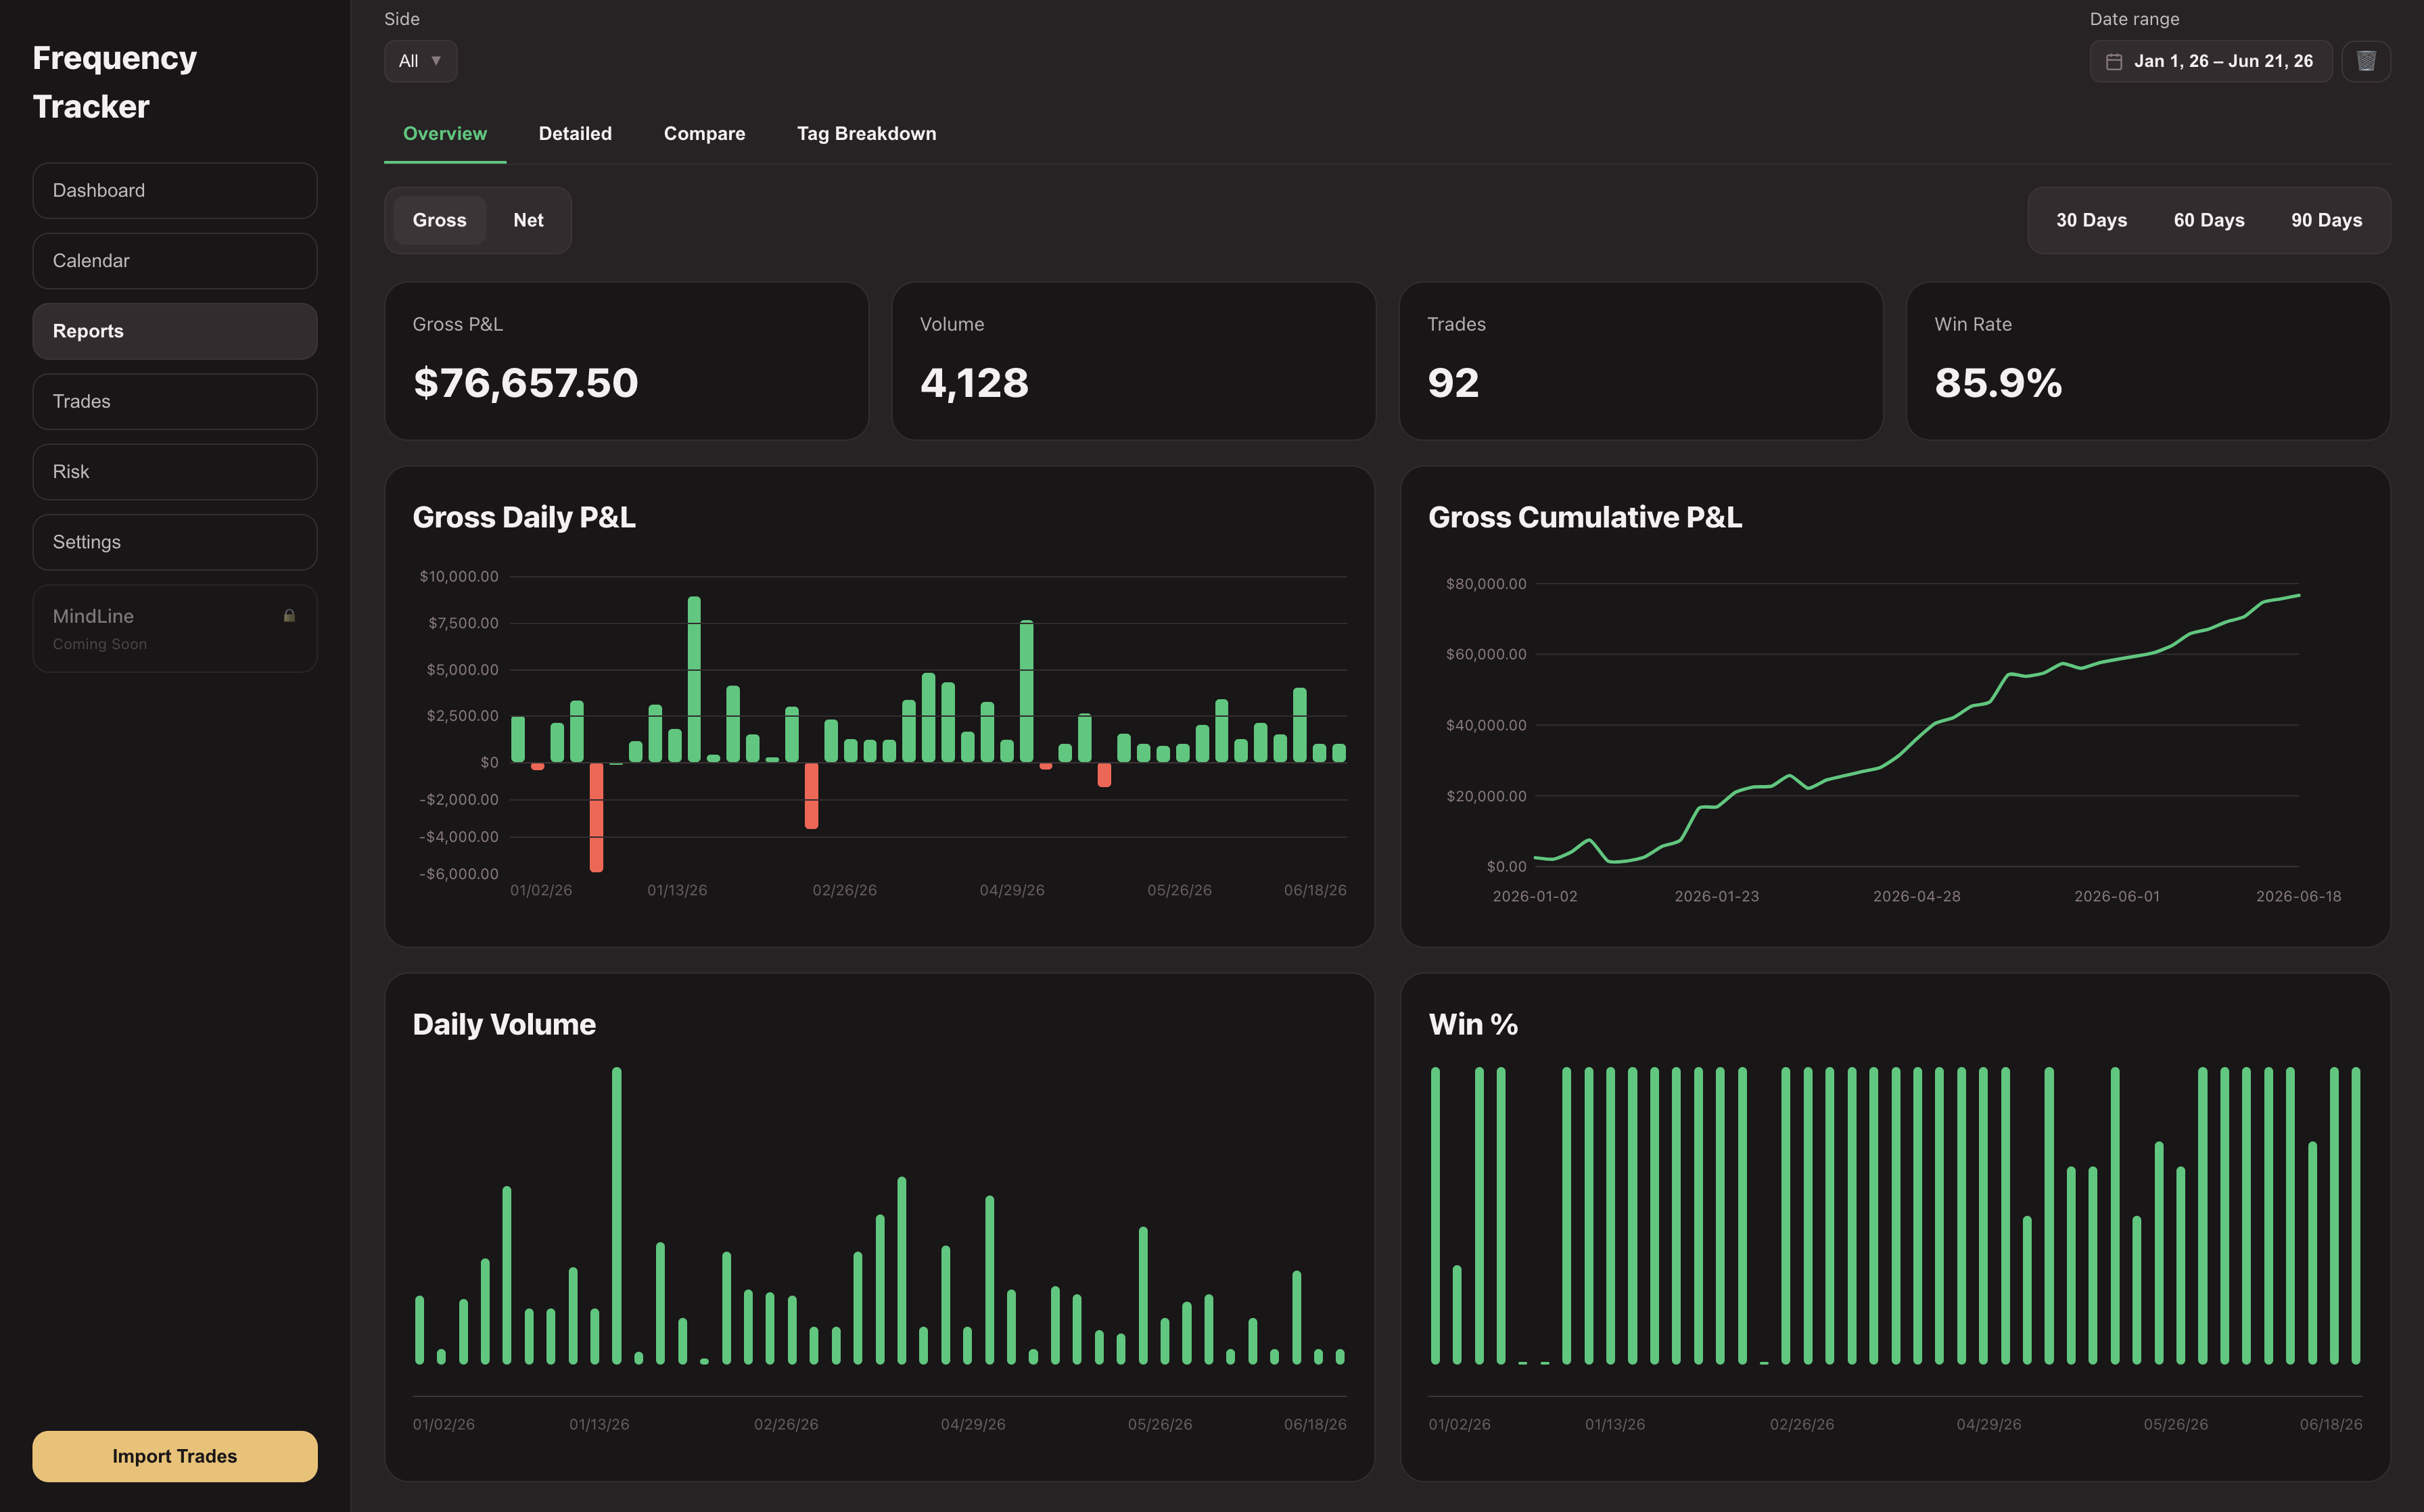Image resolution: width=2424 pixels, height=1512 pixels.
Task: Click the MindLine lock icon
Action: [289, 616]
